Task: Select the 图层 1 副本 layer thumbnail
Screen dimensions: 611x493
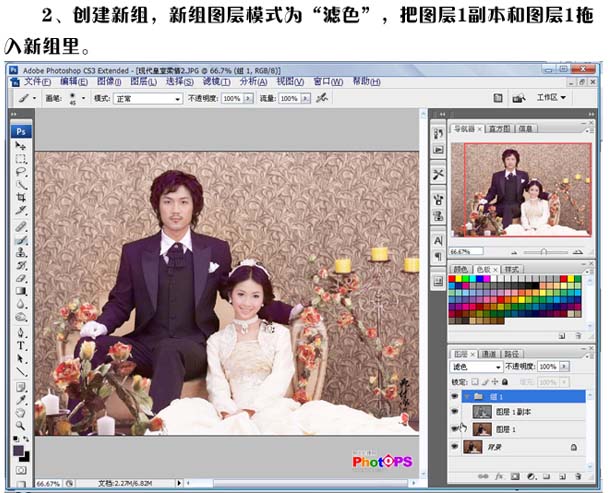Action: coord(482,412)
